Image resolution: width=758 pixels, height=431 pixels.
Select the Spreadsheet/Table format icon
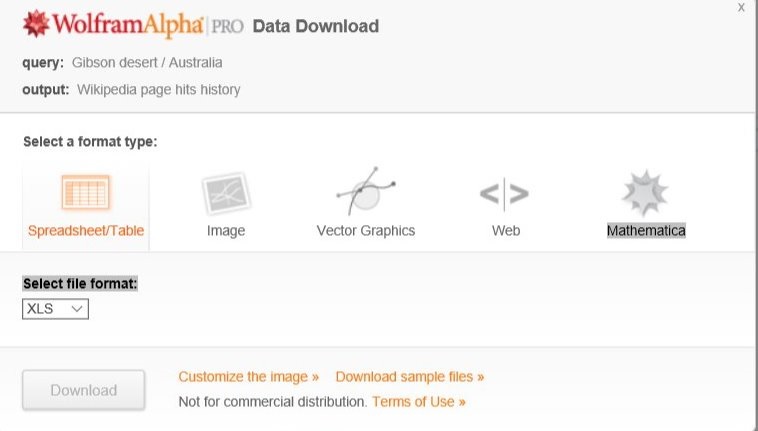click(x=86, y=192)
